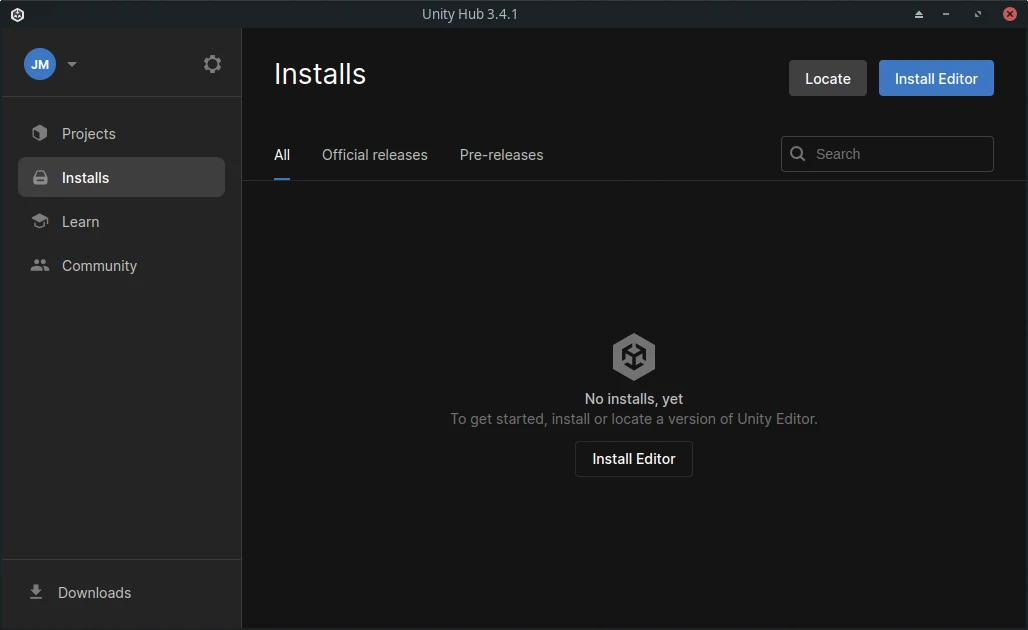Click the Community people icon
This screenshot has height=630, width=1028.
click(x=40, y=265)
